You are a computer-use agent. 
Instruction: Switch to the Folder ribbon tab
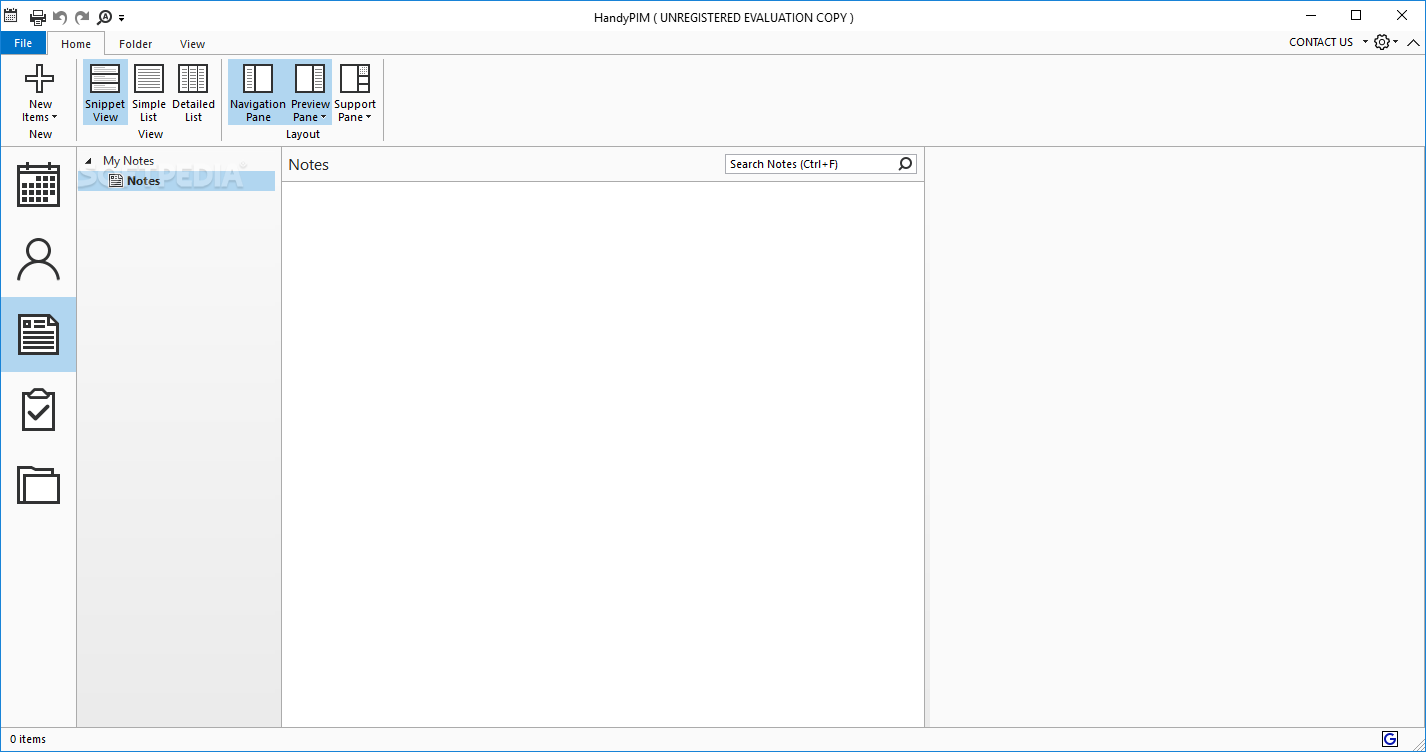(x=136, y=44)
